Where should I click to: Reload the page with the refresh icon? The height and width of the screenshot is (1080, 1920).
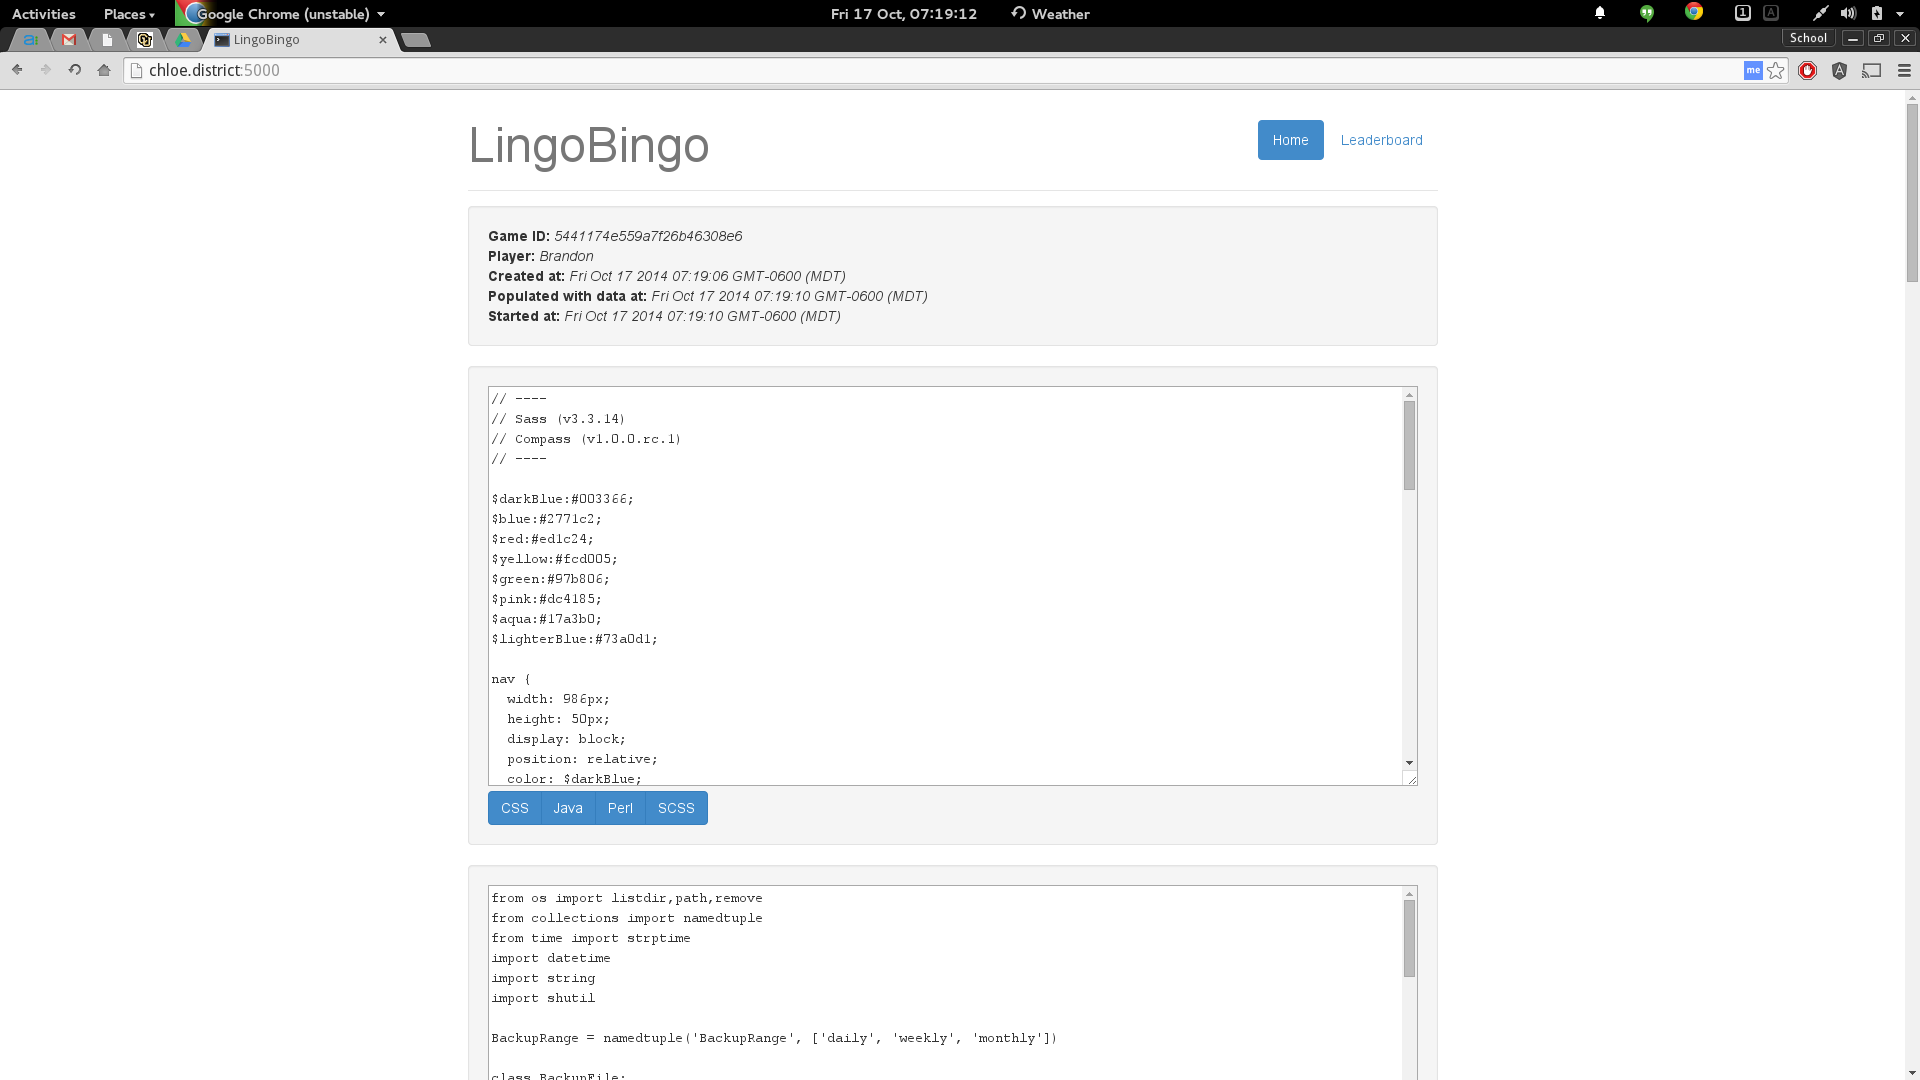click(x=75, y=70)
